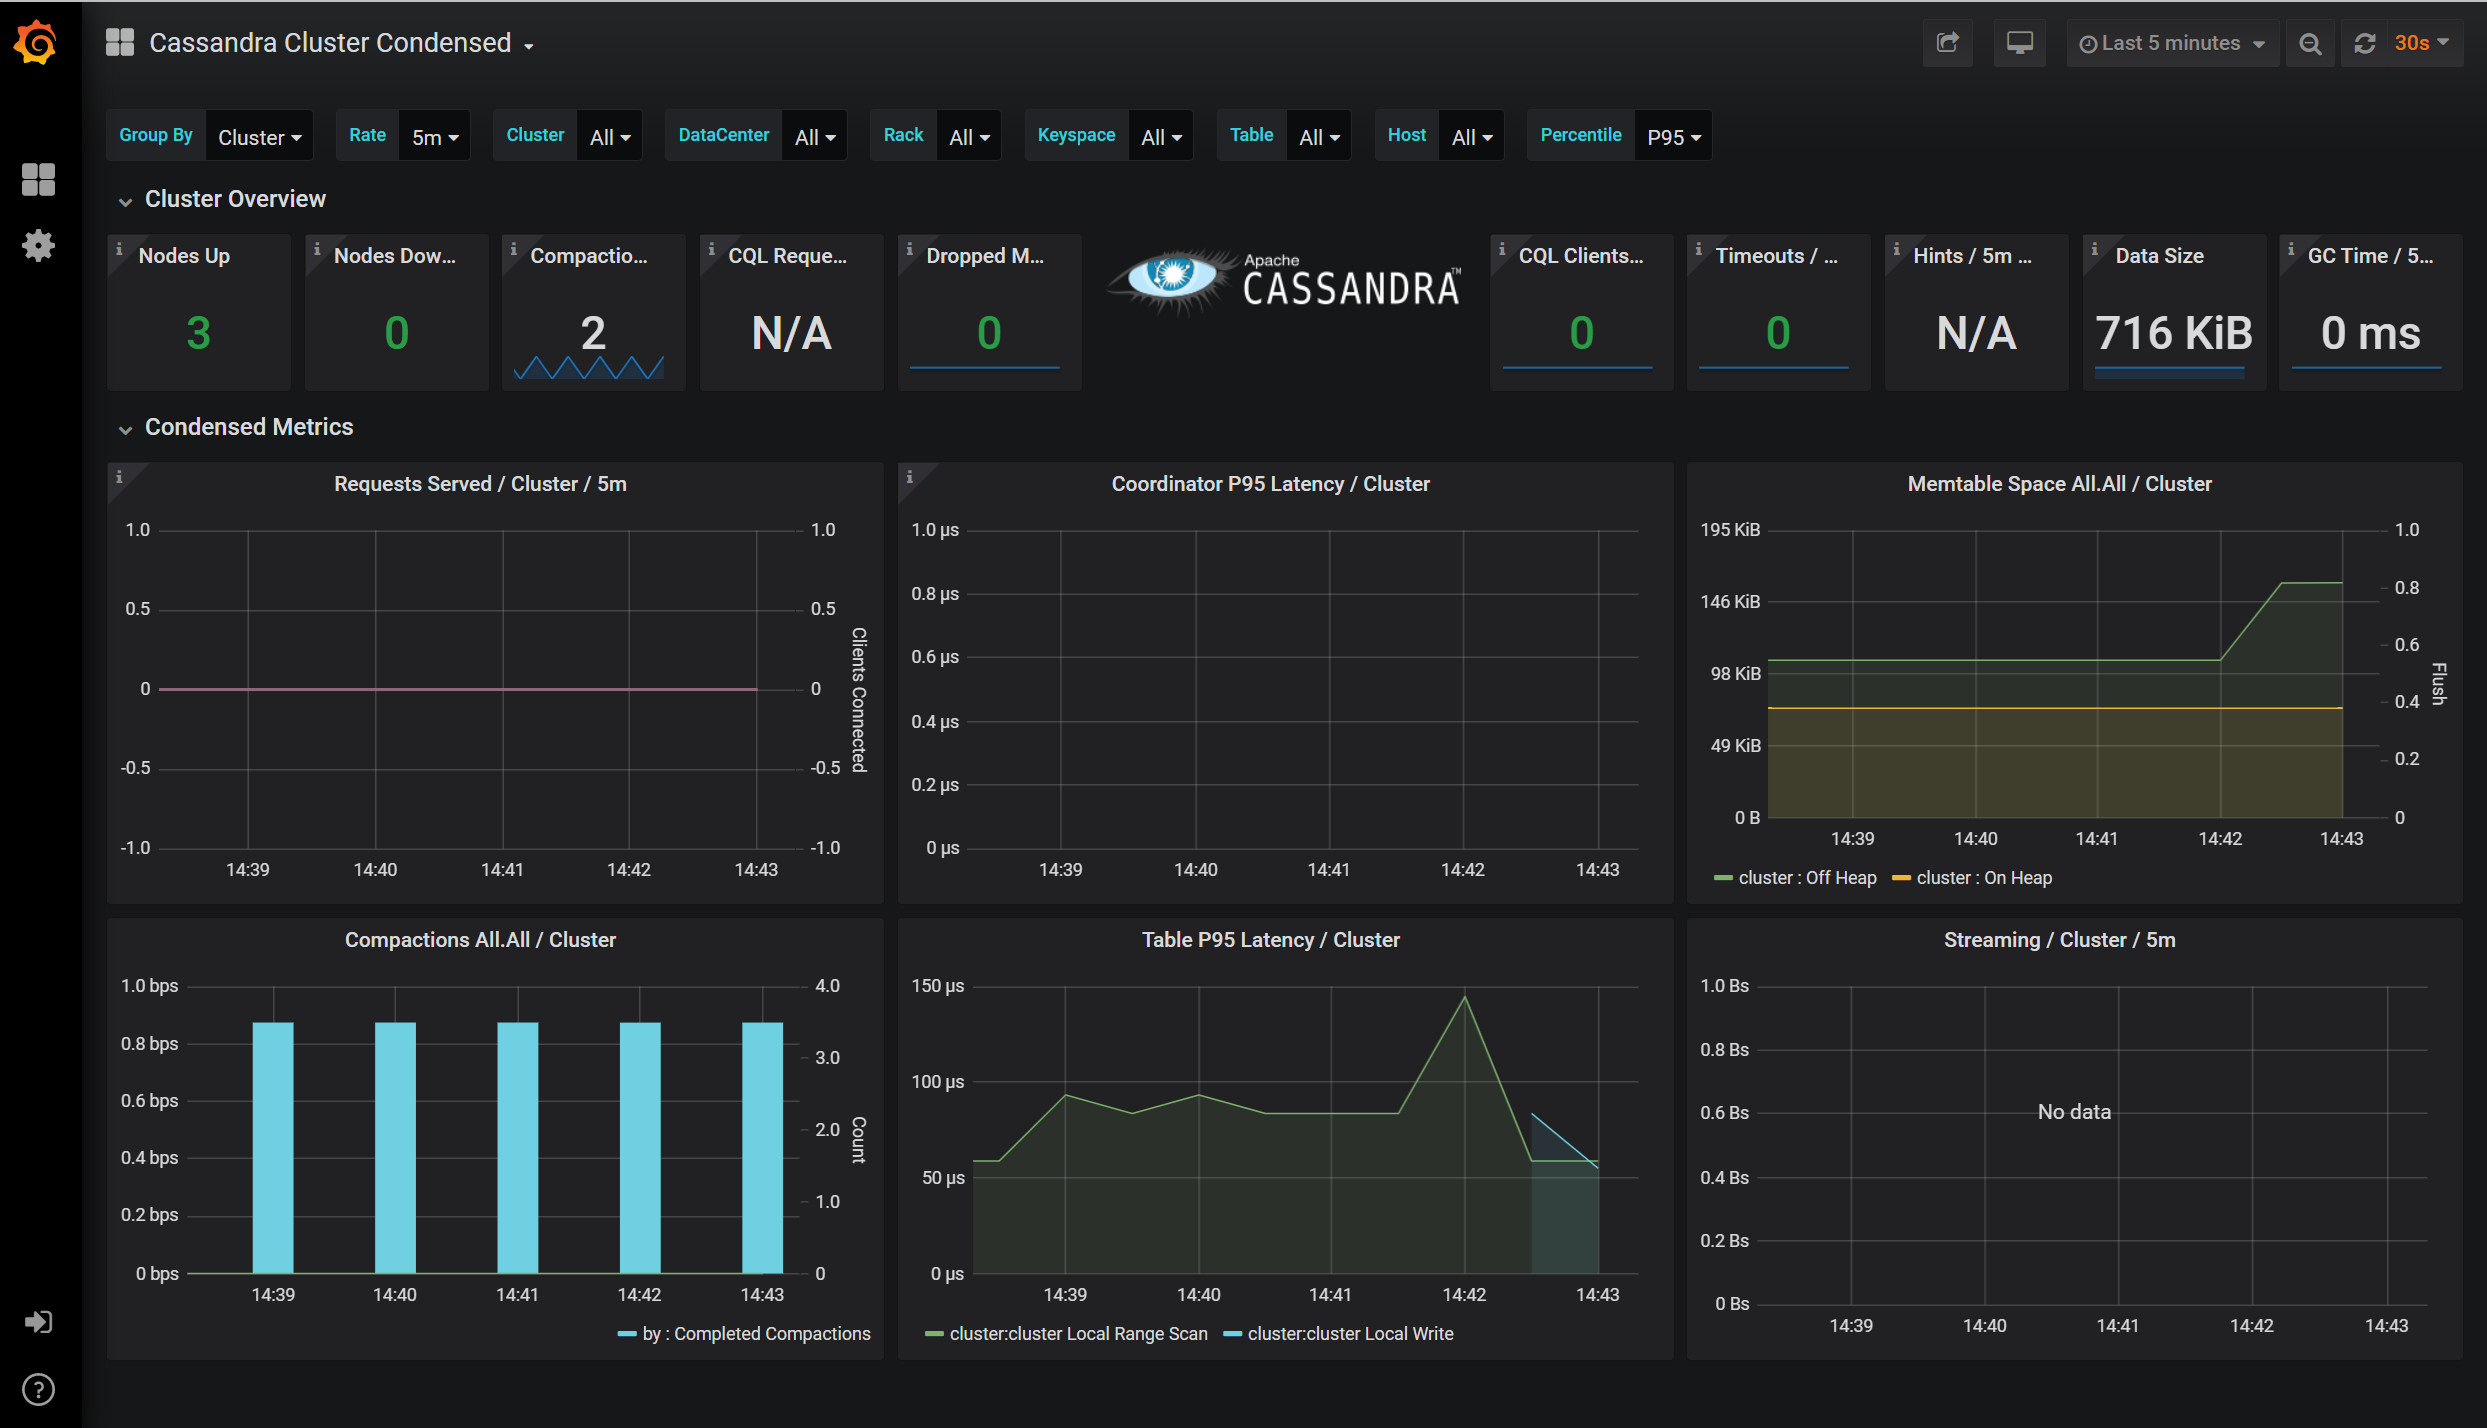Select the DataCenter All filter
This screenshot has height=1428, width=2487.
[815, 135]
